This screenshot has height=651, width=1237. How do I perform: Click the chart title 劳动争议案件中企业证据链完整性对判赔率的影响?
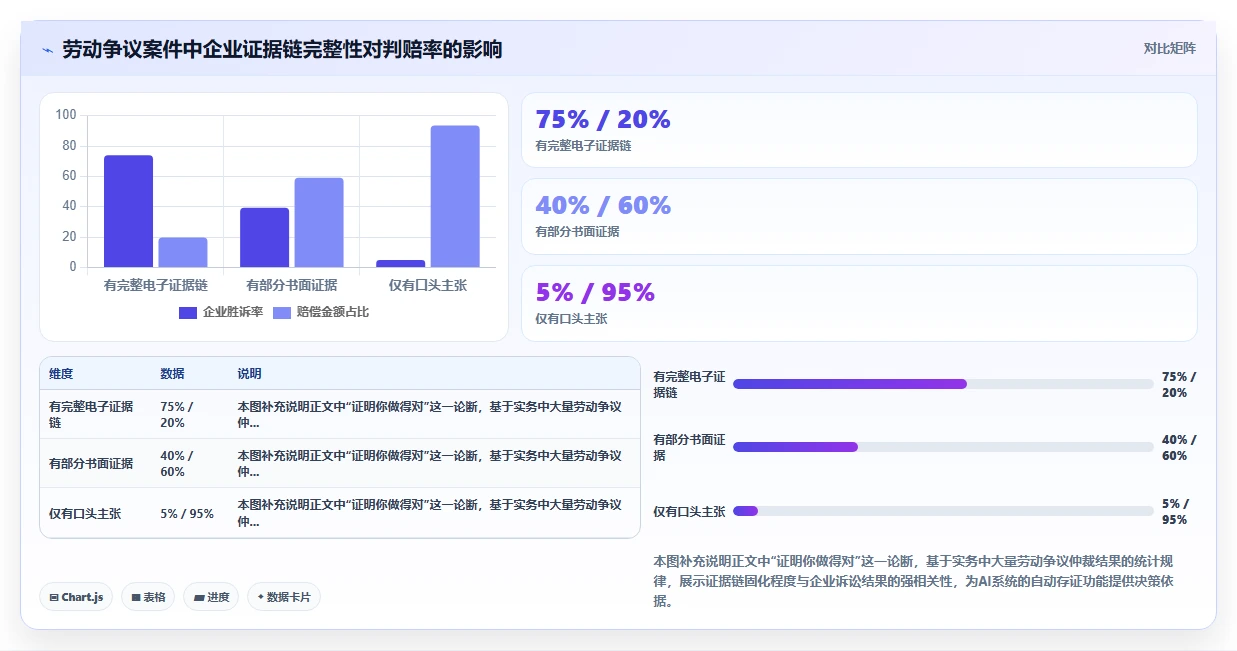coord(282,49)
